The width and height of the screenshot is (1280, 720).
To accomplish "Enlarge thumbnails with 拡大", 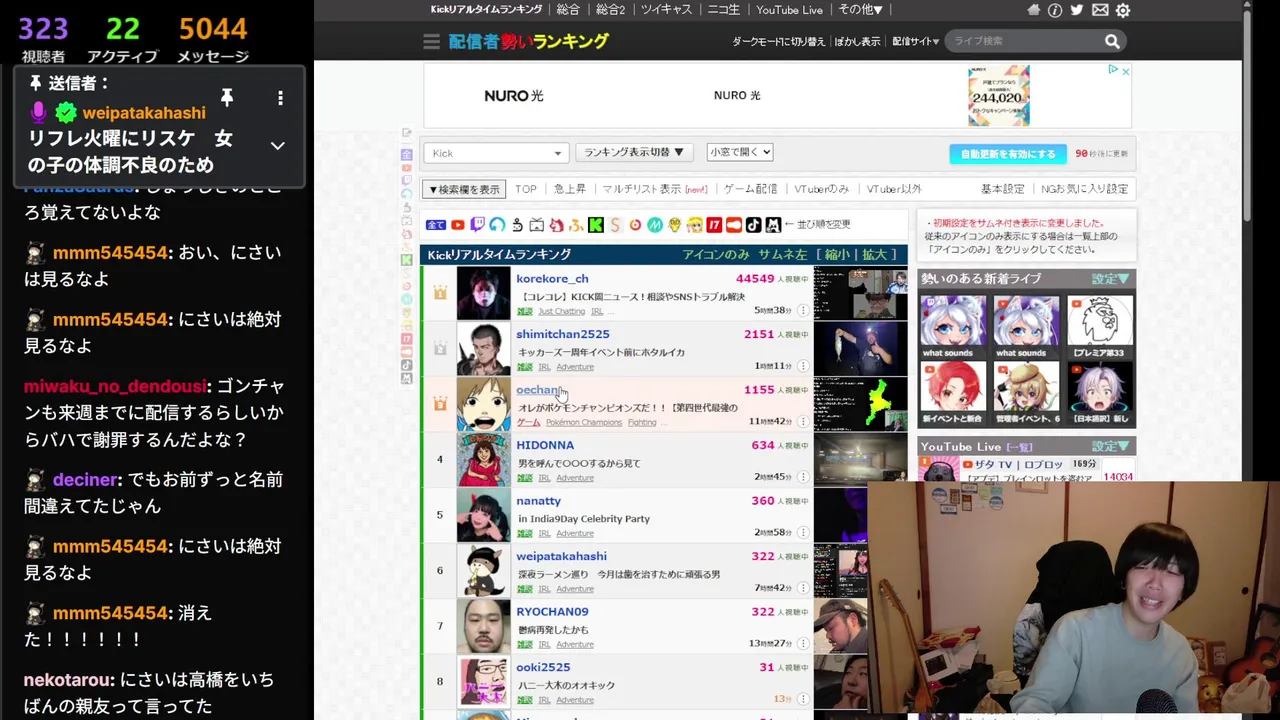I will [x=874, y=255].
